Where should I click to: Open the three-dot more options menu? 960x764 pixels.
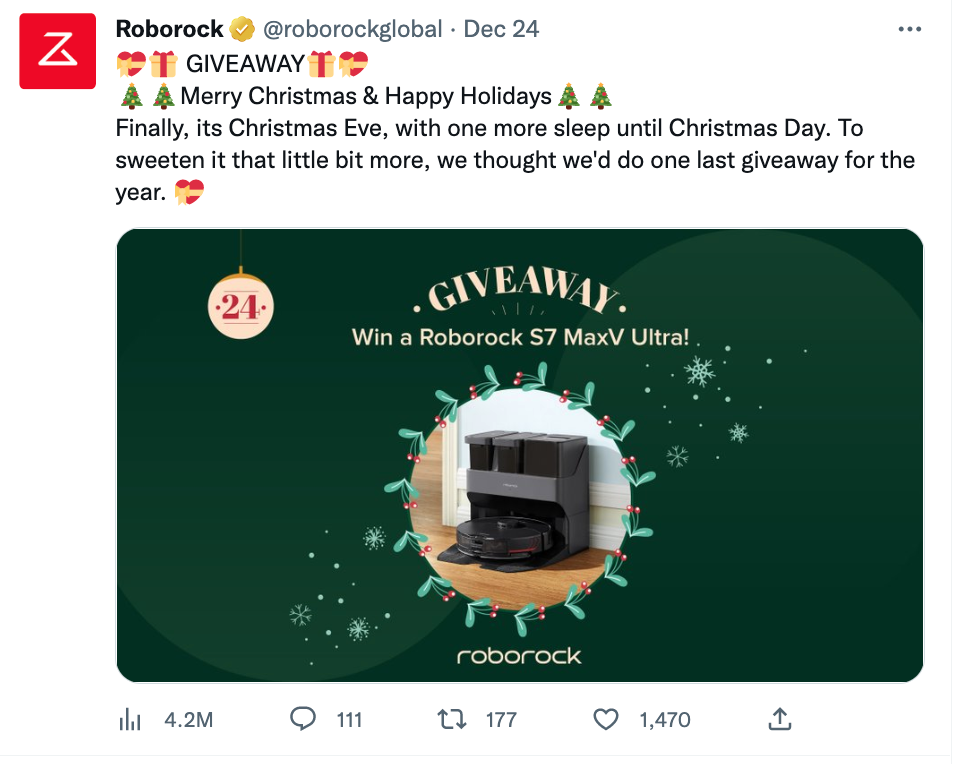pyautogui.click(x=909, y=29)
